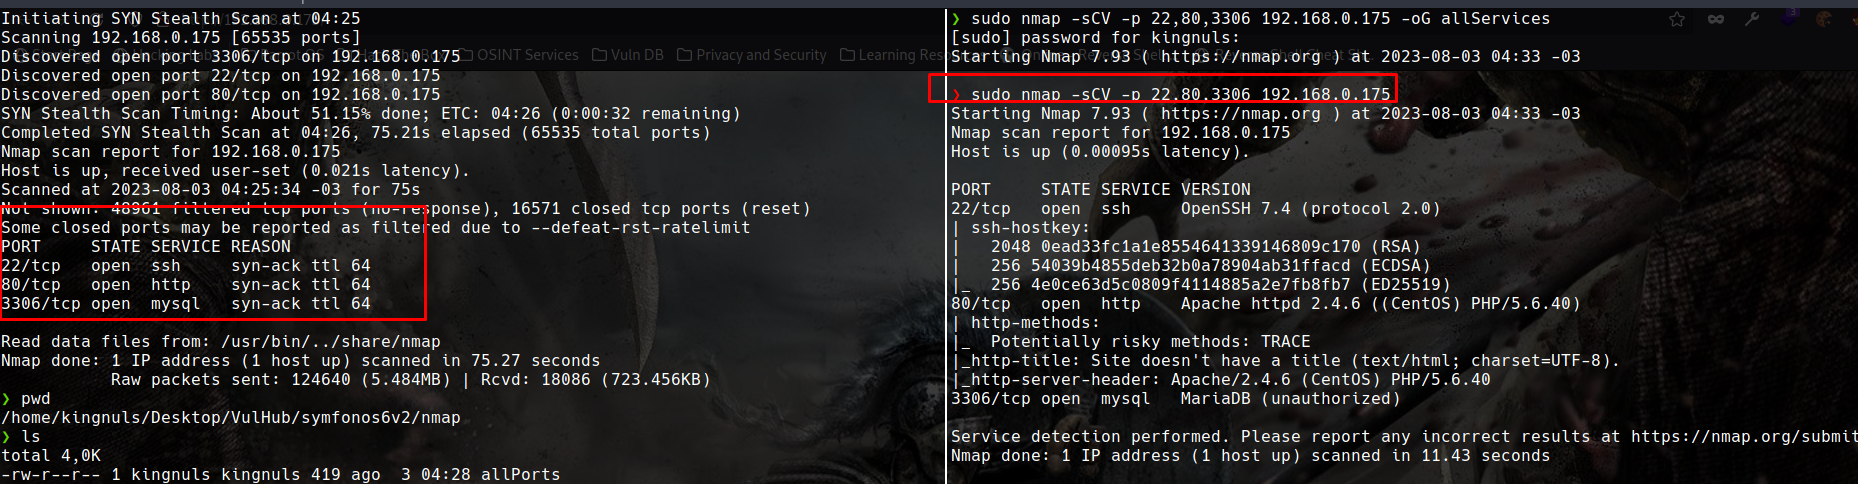Image resolution: width=1858 pixels, height=484 pixels.
Task: Click the bookmark star icon
Action: 1677,19
